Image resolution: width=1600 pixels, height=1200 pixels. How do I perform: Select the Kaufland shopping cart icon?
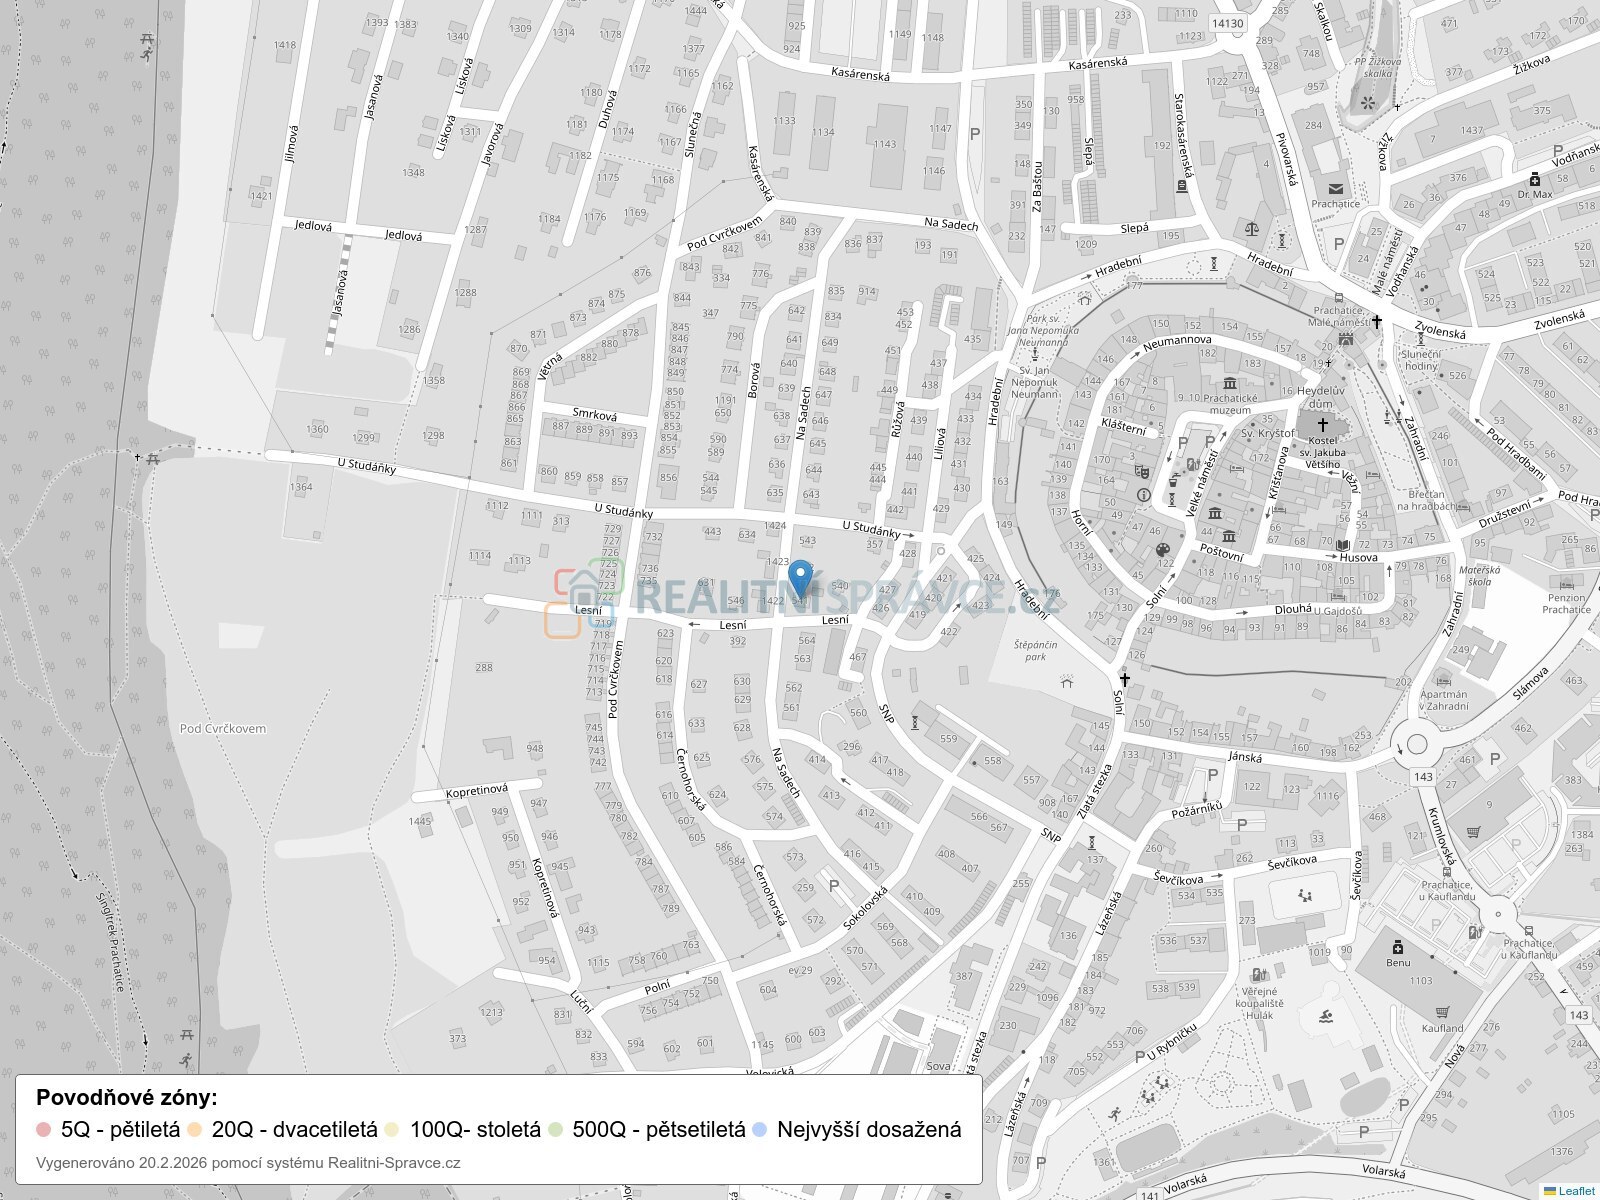(x=1441, y=1012)
